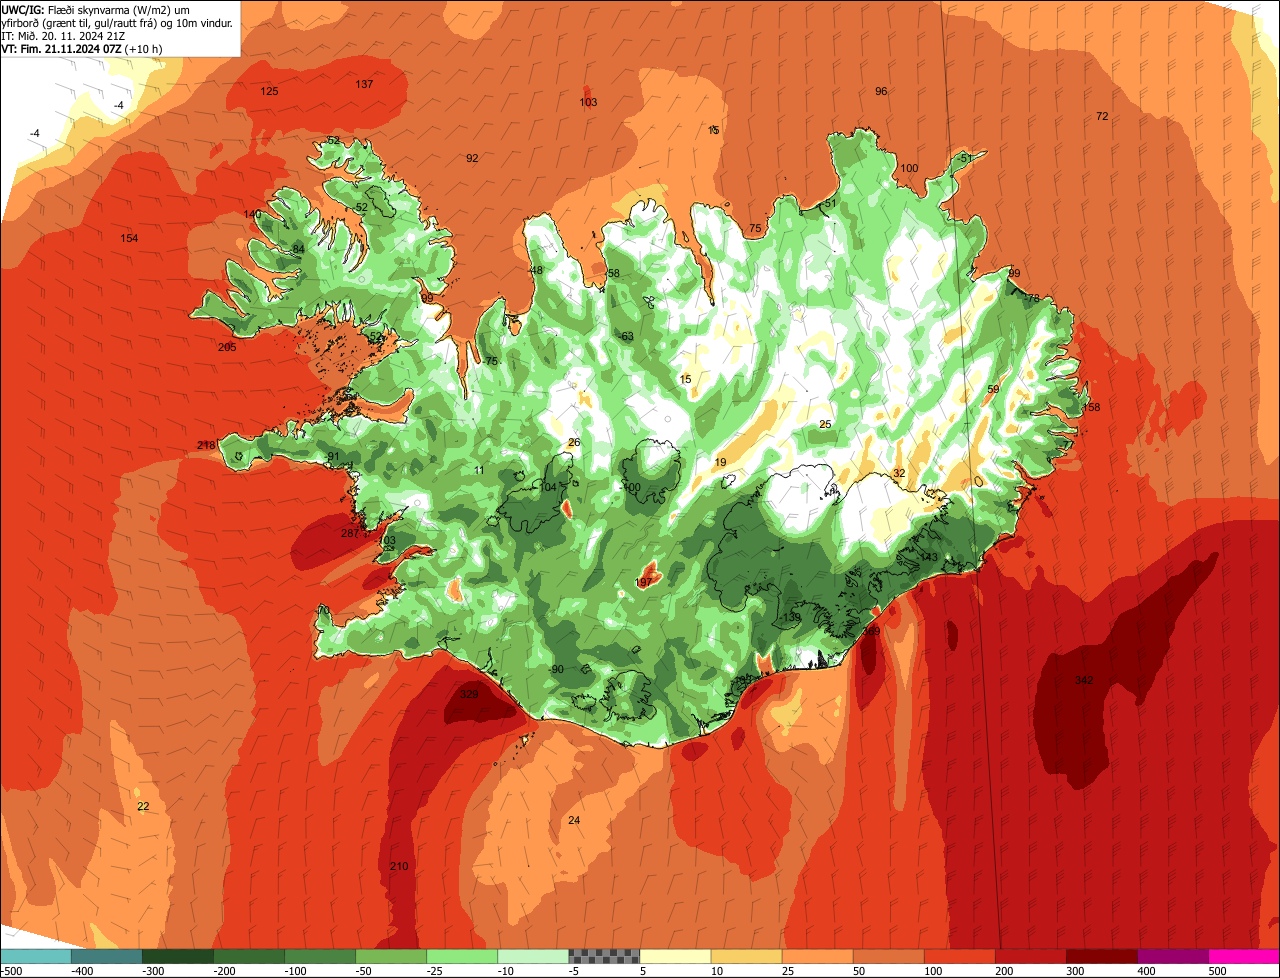
Task: Click the map value 84 in the Westfjords
Action: [298, 249]
